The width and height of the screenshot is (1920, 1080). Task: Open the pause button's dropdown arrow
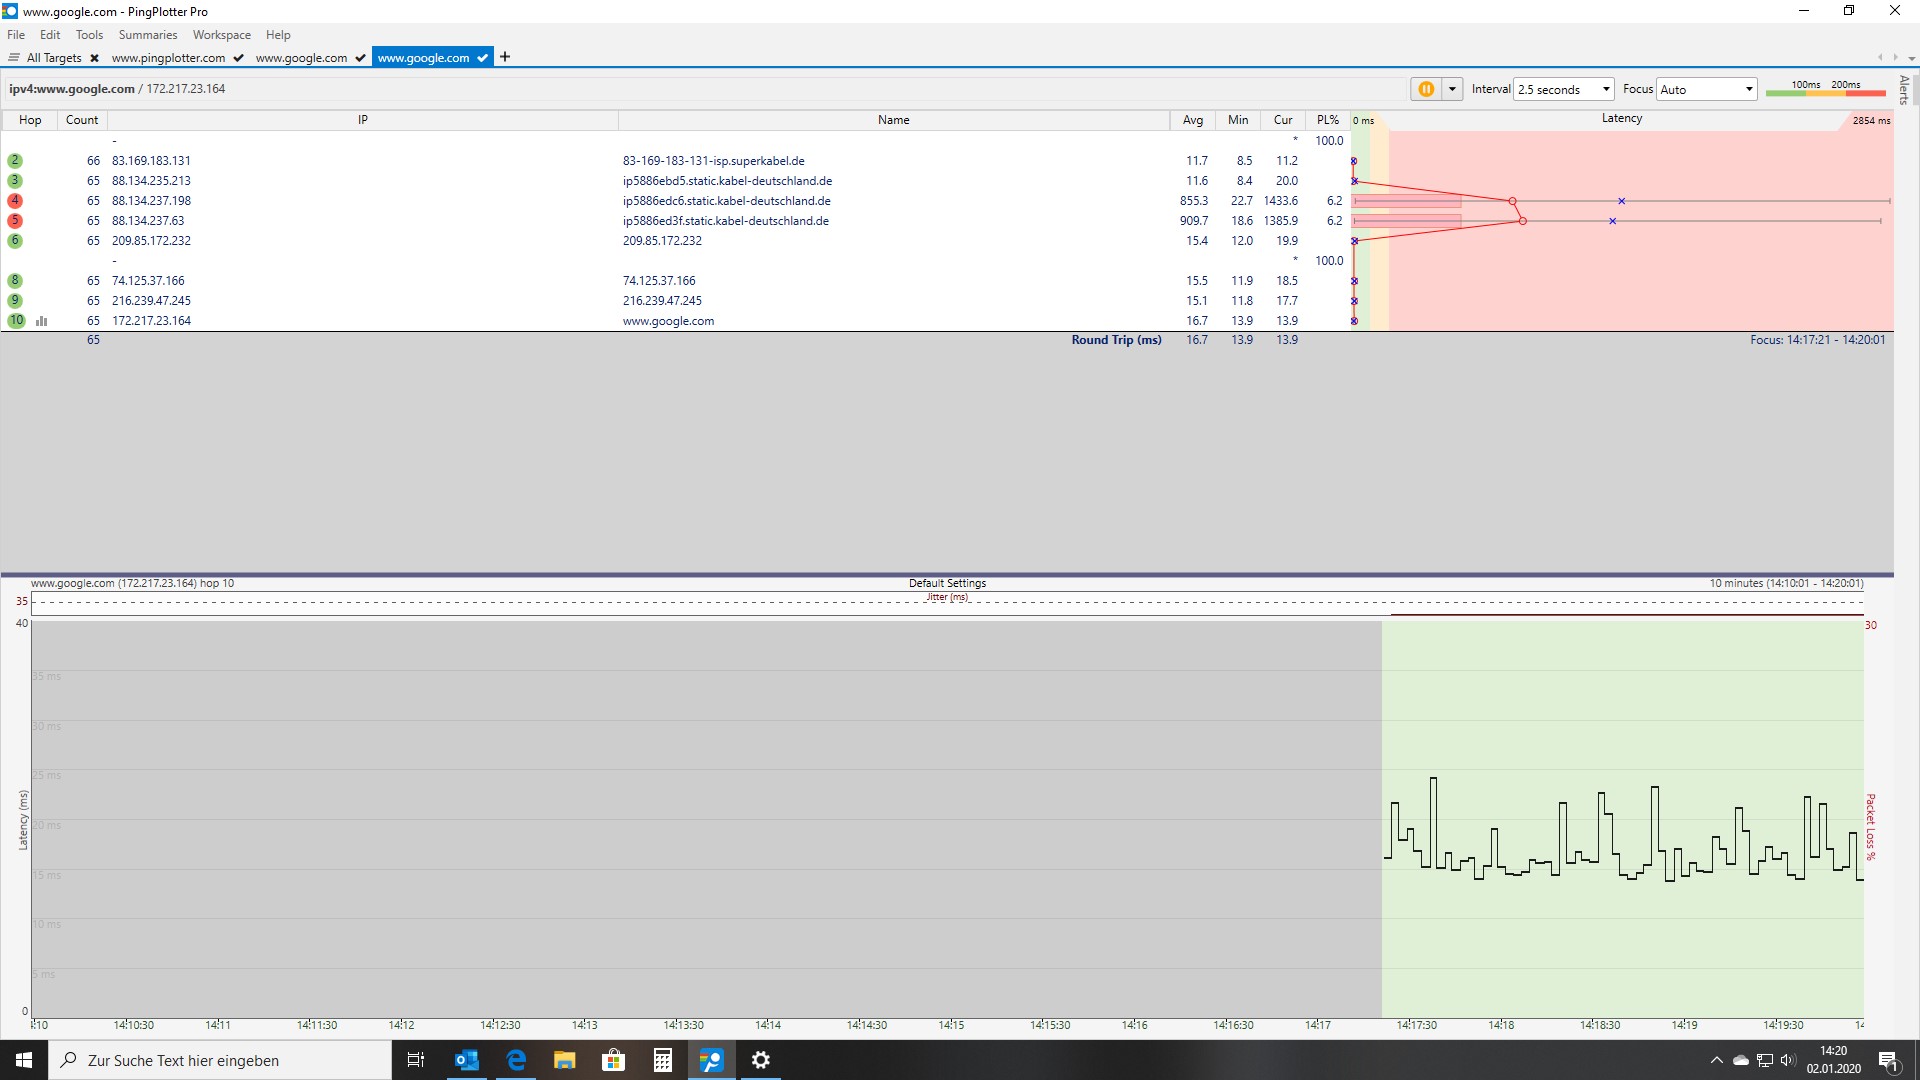1452,89
